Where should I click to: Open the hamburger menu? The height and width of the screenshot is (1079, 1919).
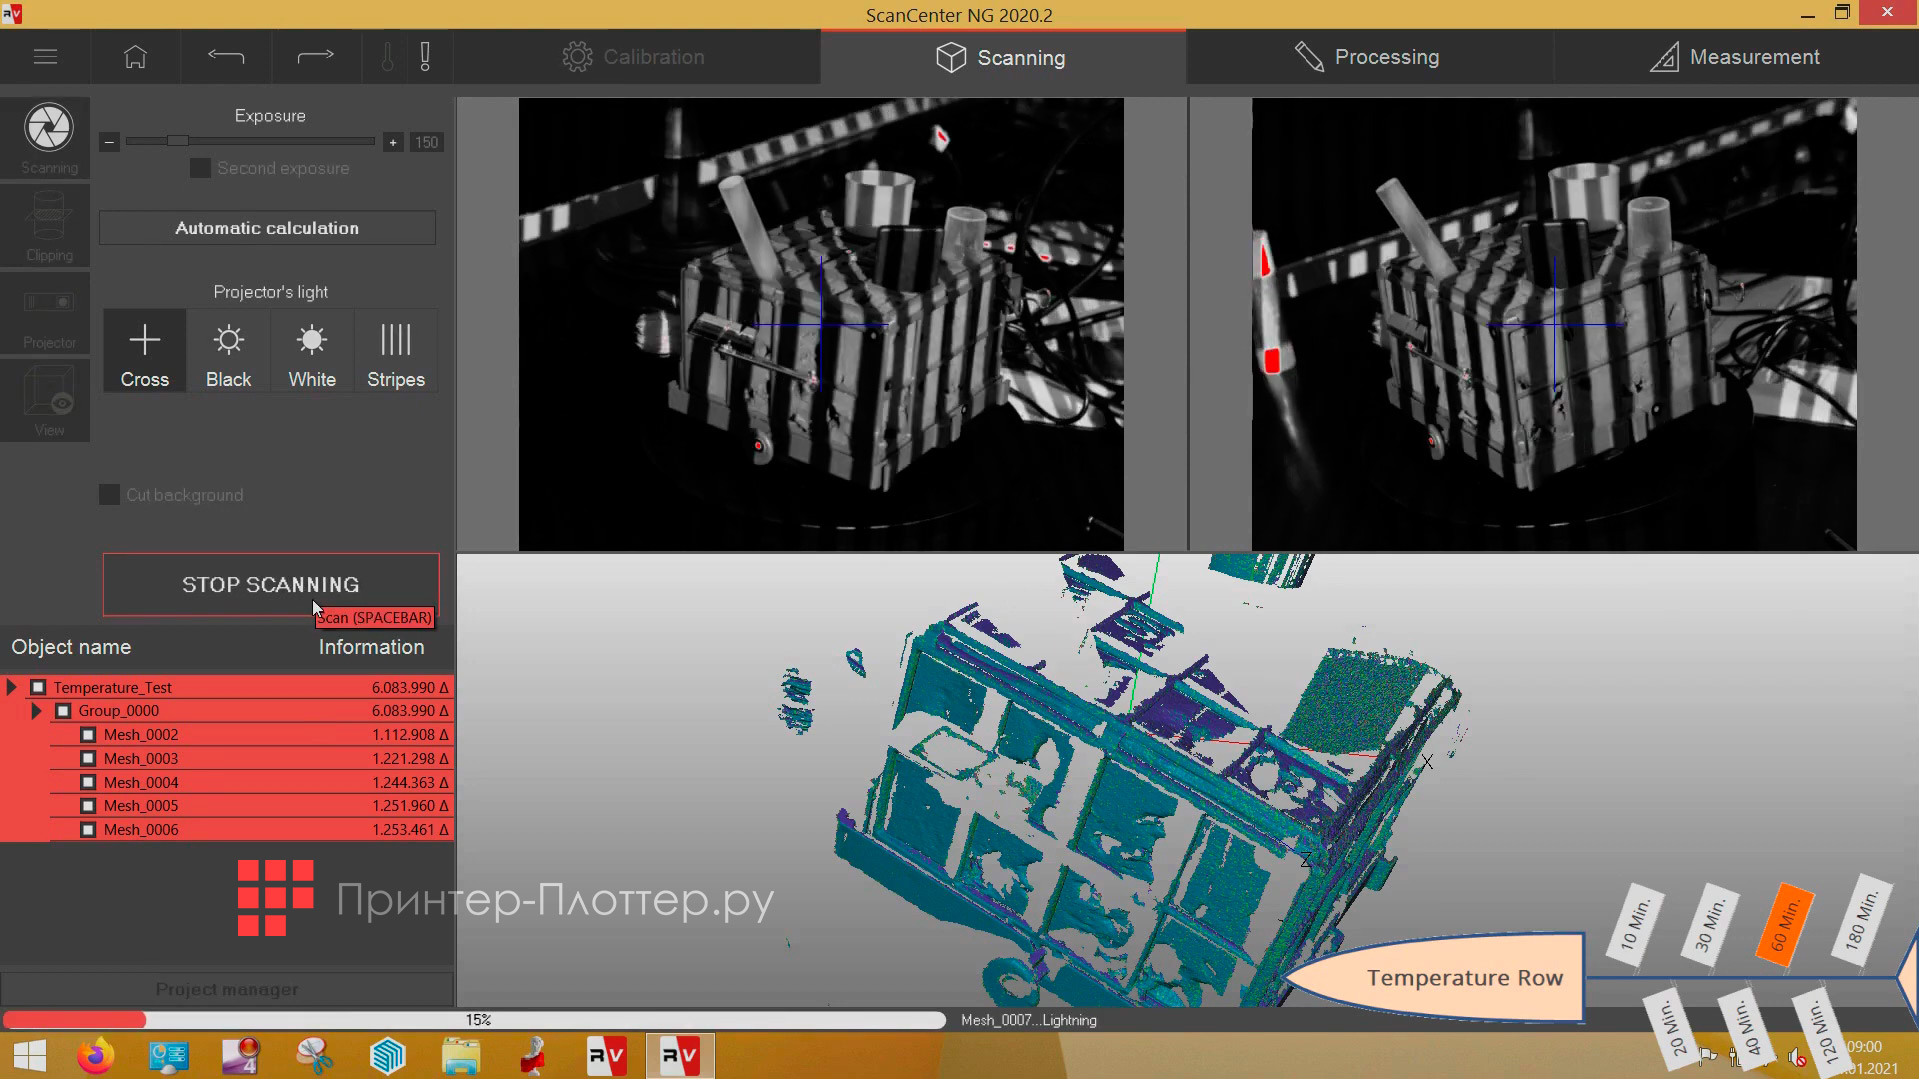(45, 56)
